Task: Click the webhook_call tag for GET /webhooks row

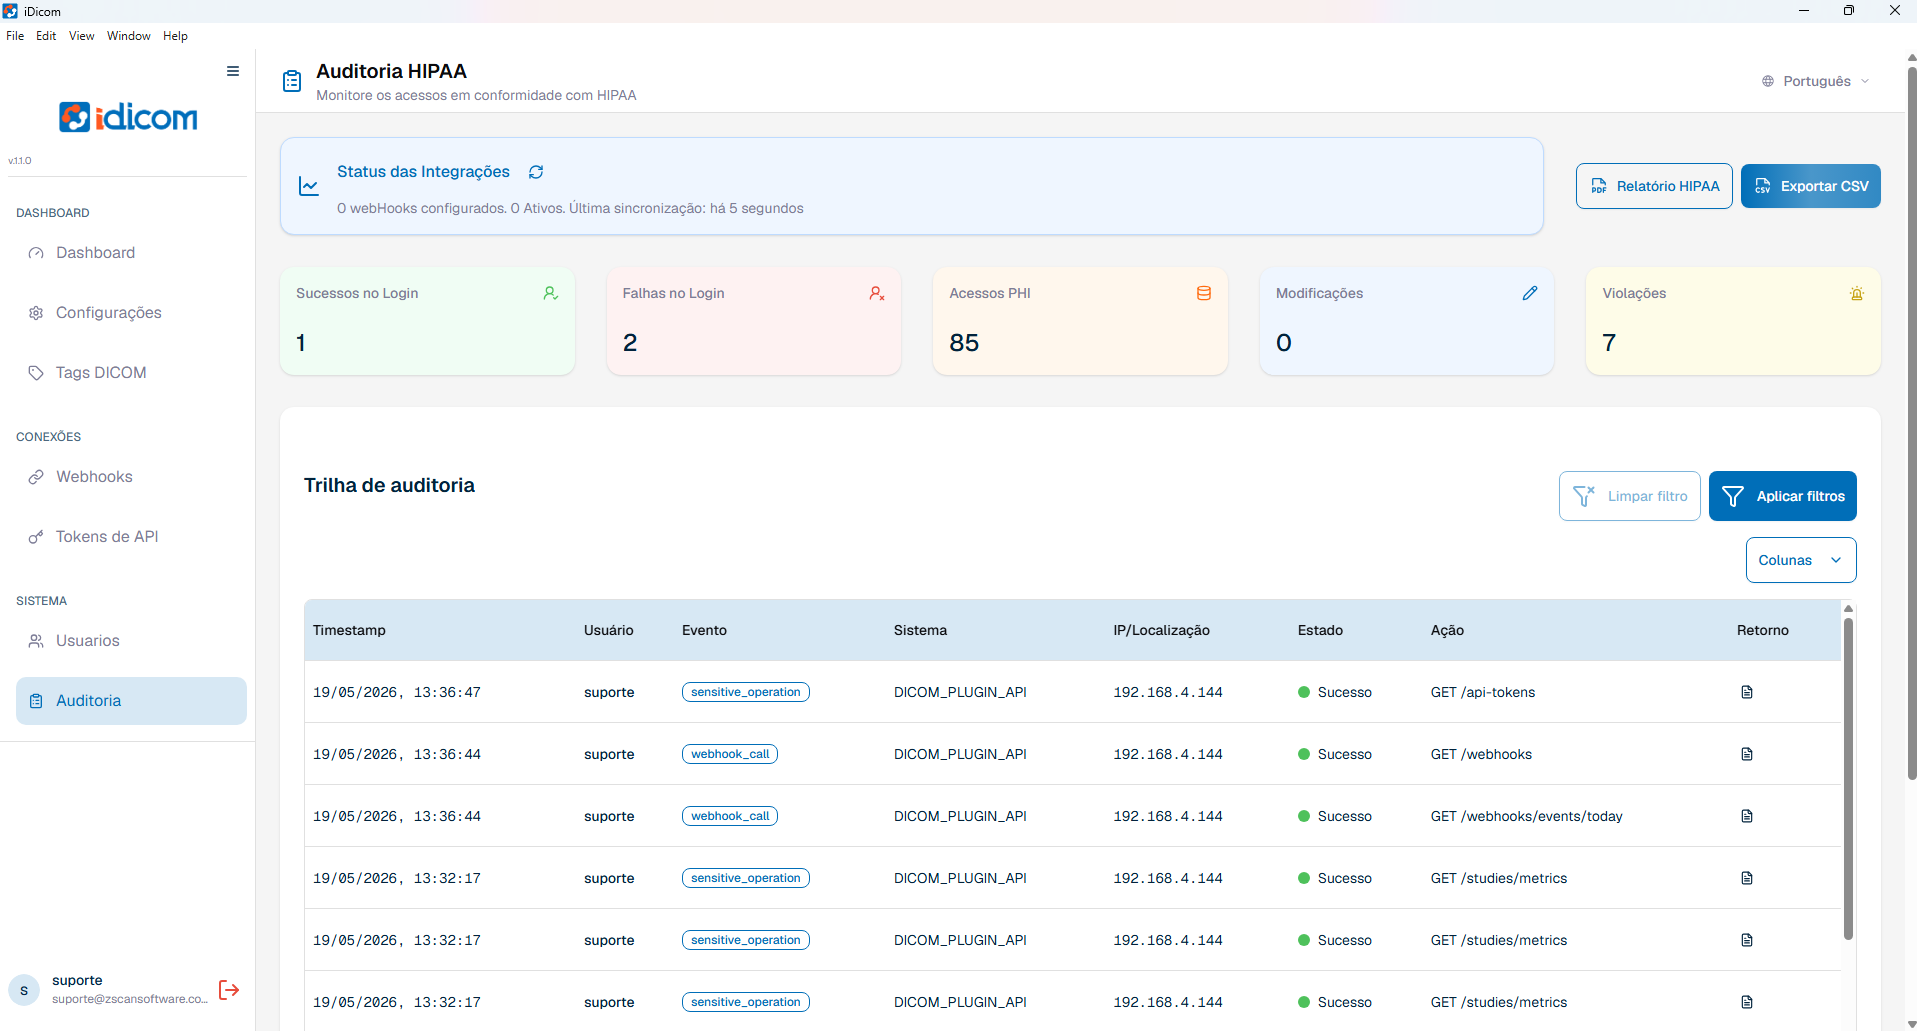Action: coord(730,754)
